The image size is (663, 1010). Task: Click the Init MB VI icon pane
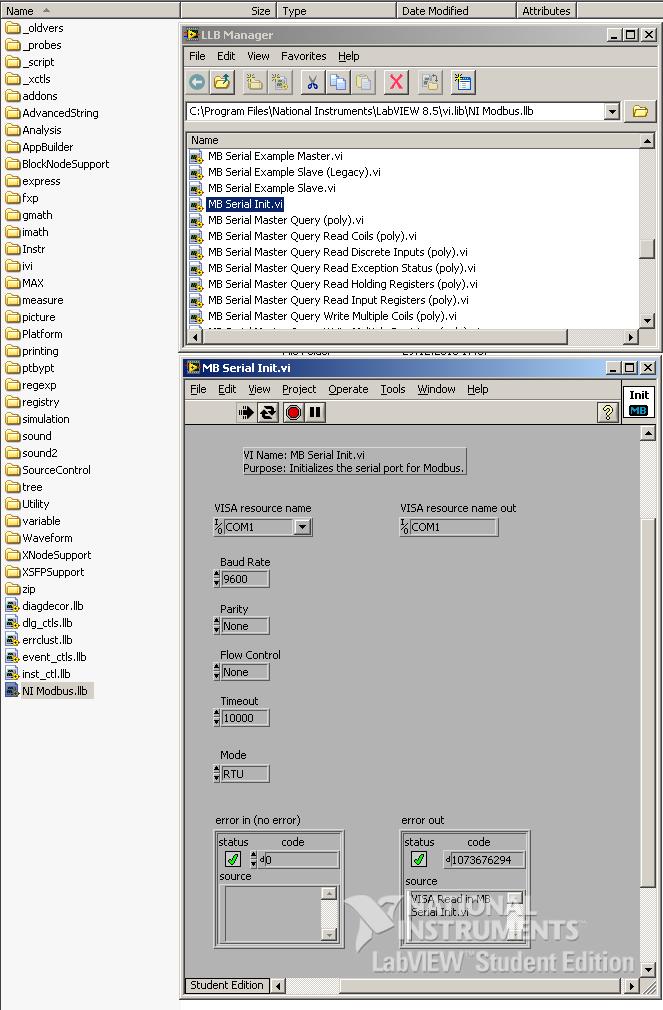(x=638, y=402)
